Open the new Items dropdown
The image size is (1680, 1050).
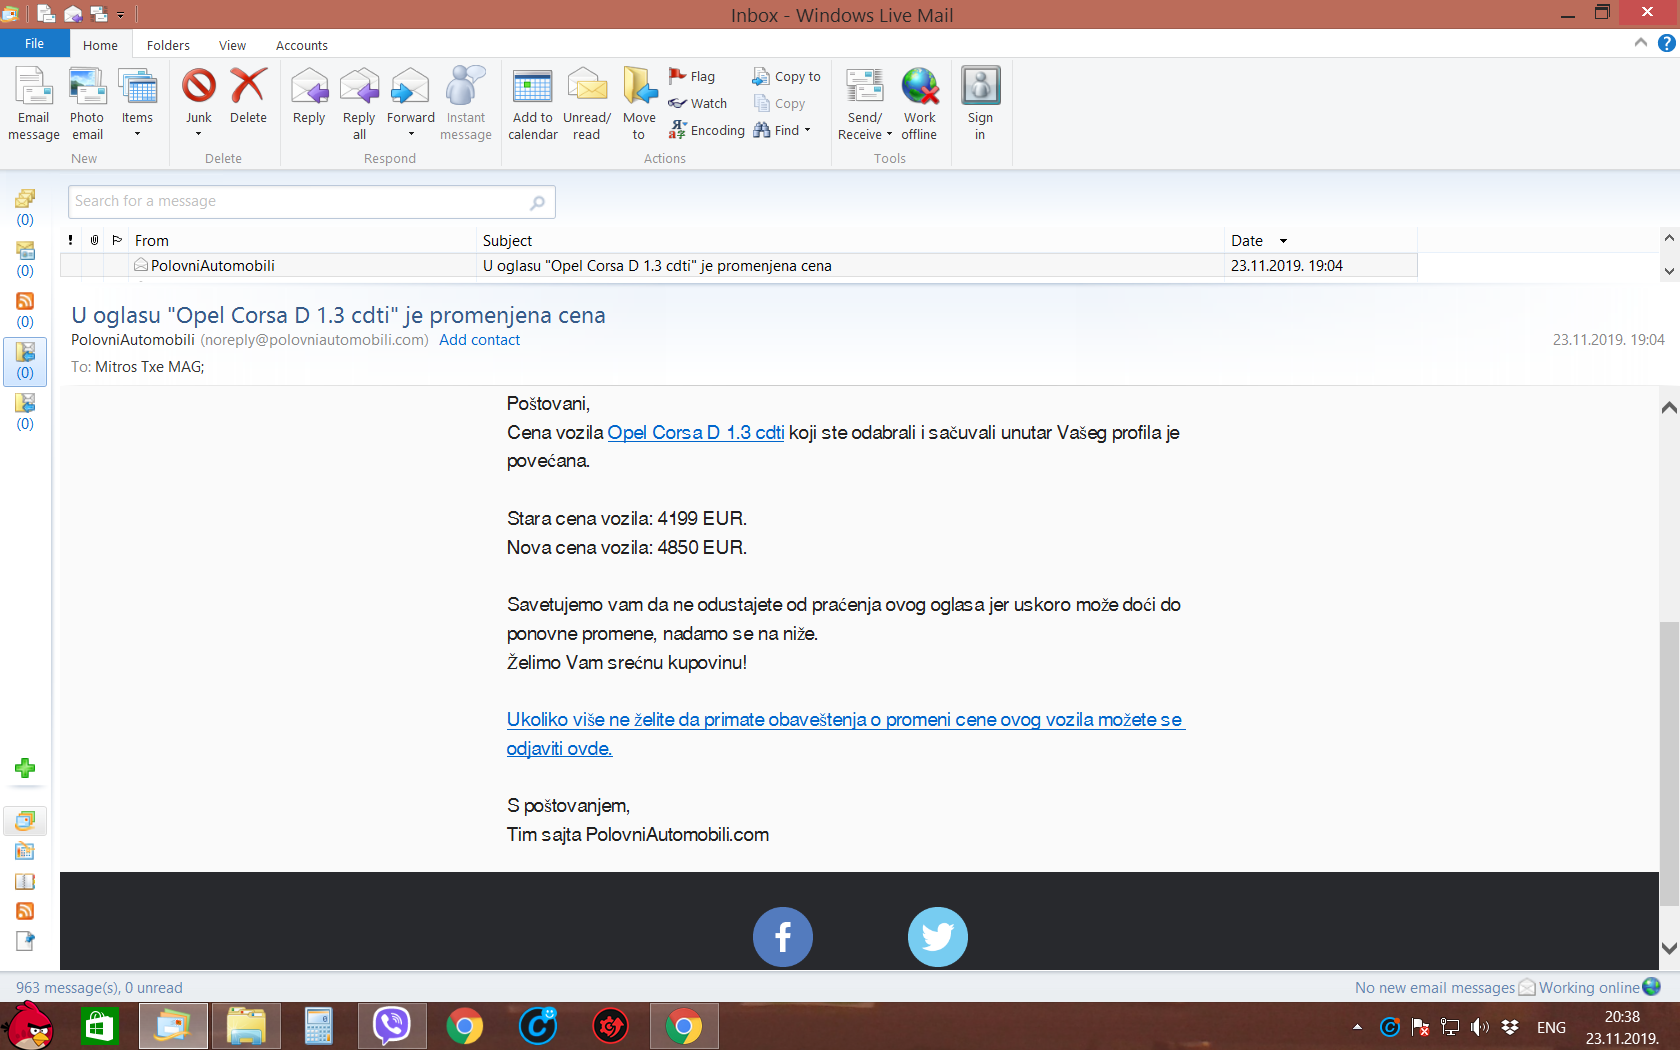tap(137, 104)
